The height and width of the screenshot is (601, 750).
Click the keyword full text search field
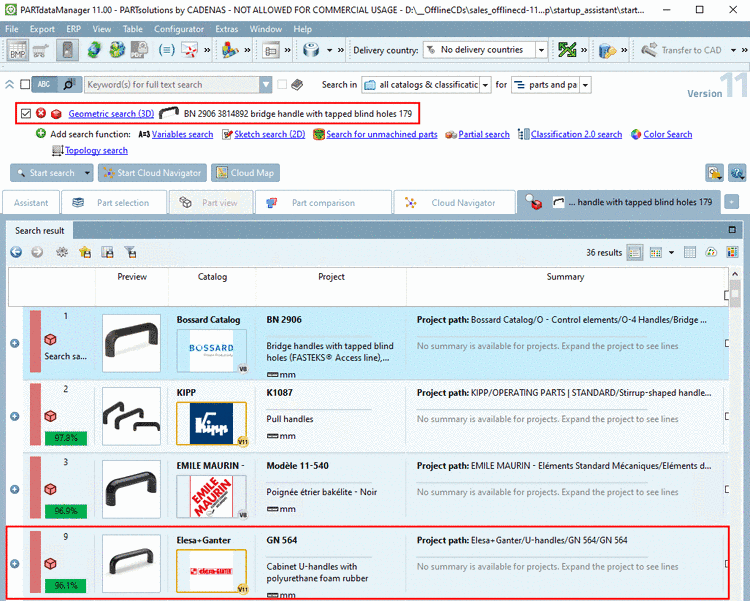172,85
